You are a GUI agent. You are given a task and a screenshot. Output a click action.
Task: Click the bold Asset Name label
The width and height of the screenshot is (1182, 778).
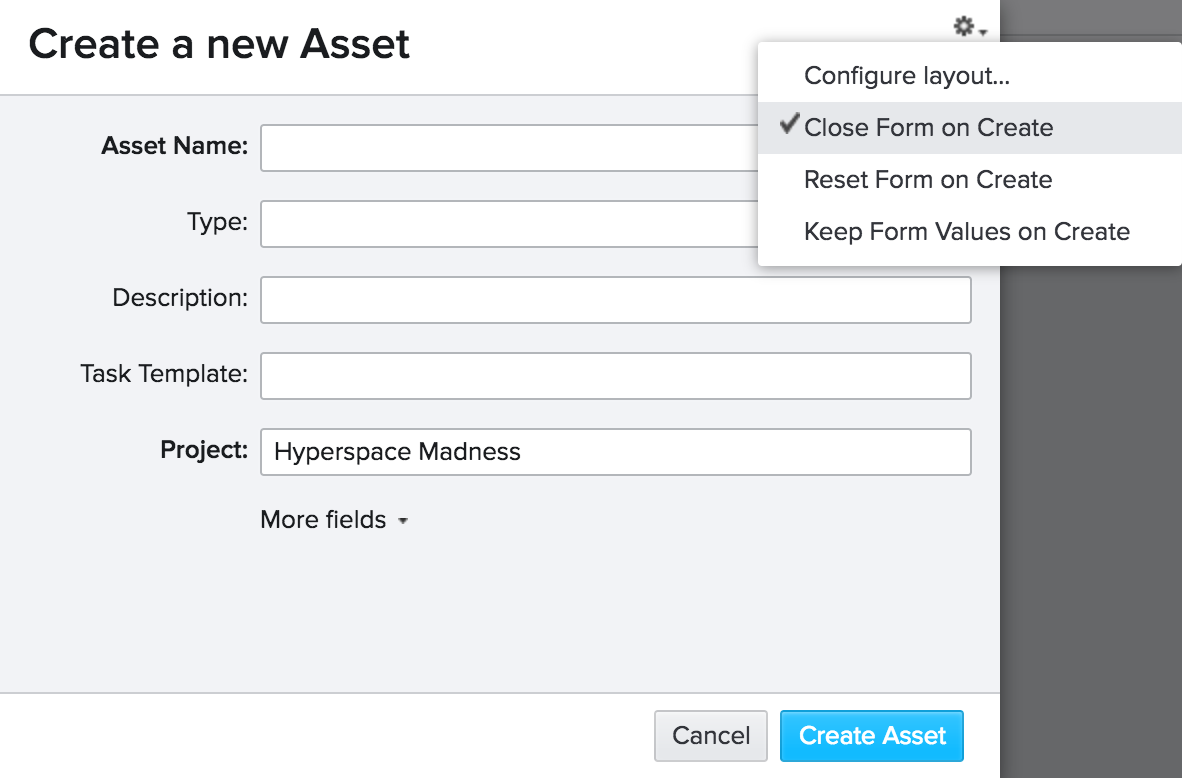(x=174, y=146)
